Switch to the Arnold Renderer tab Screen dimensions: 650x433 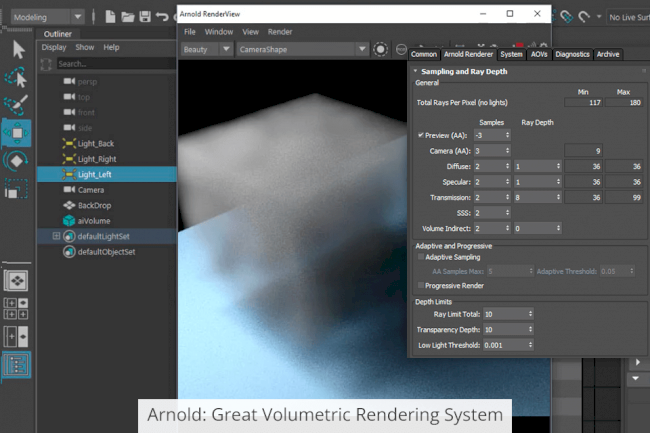point(468,54)
